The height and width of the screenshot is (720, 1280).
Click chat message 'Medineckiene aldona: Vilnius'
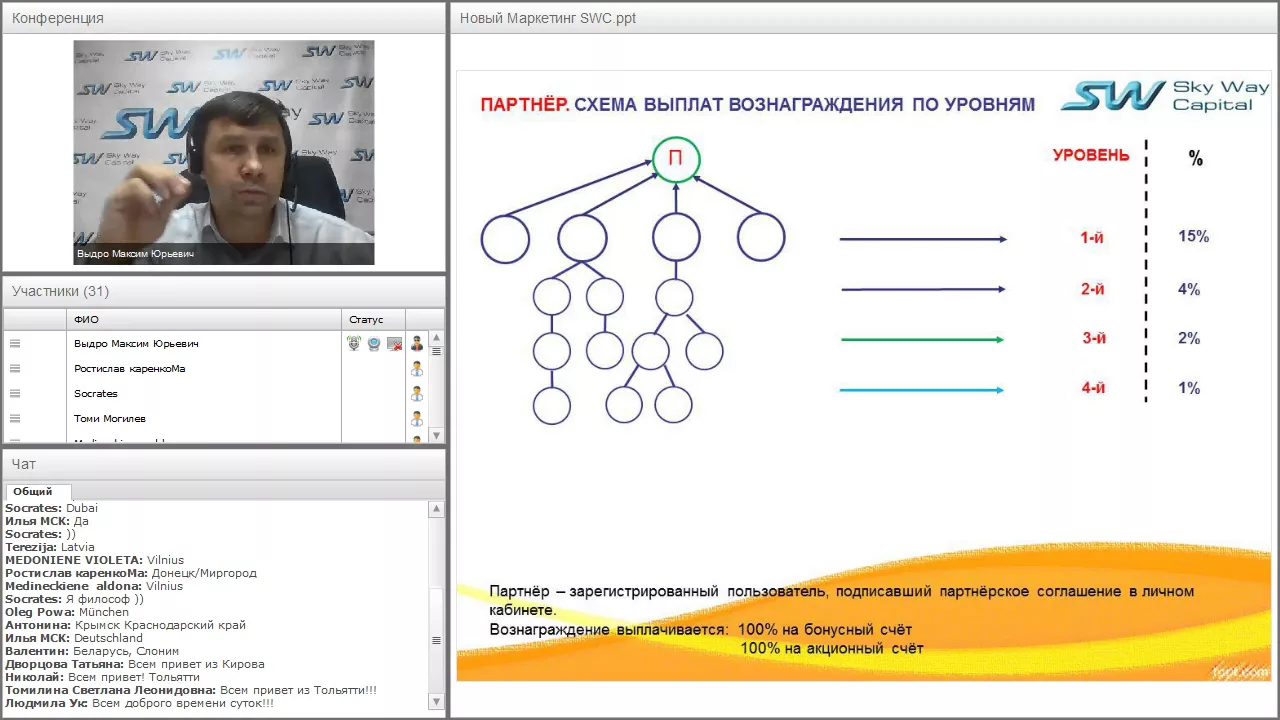pos(94,586)
